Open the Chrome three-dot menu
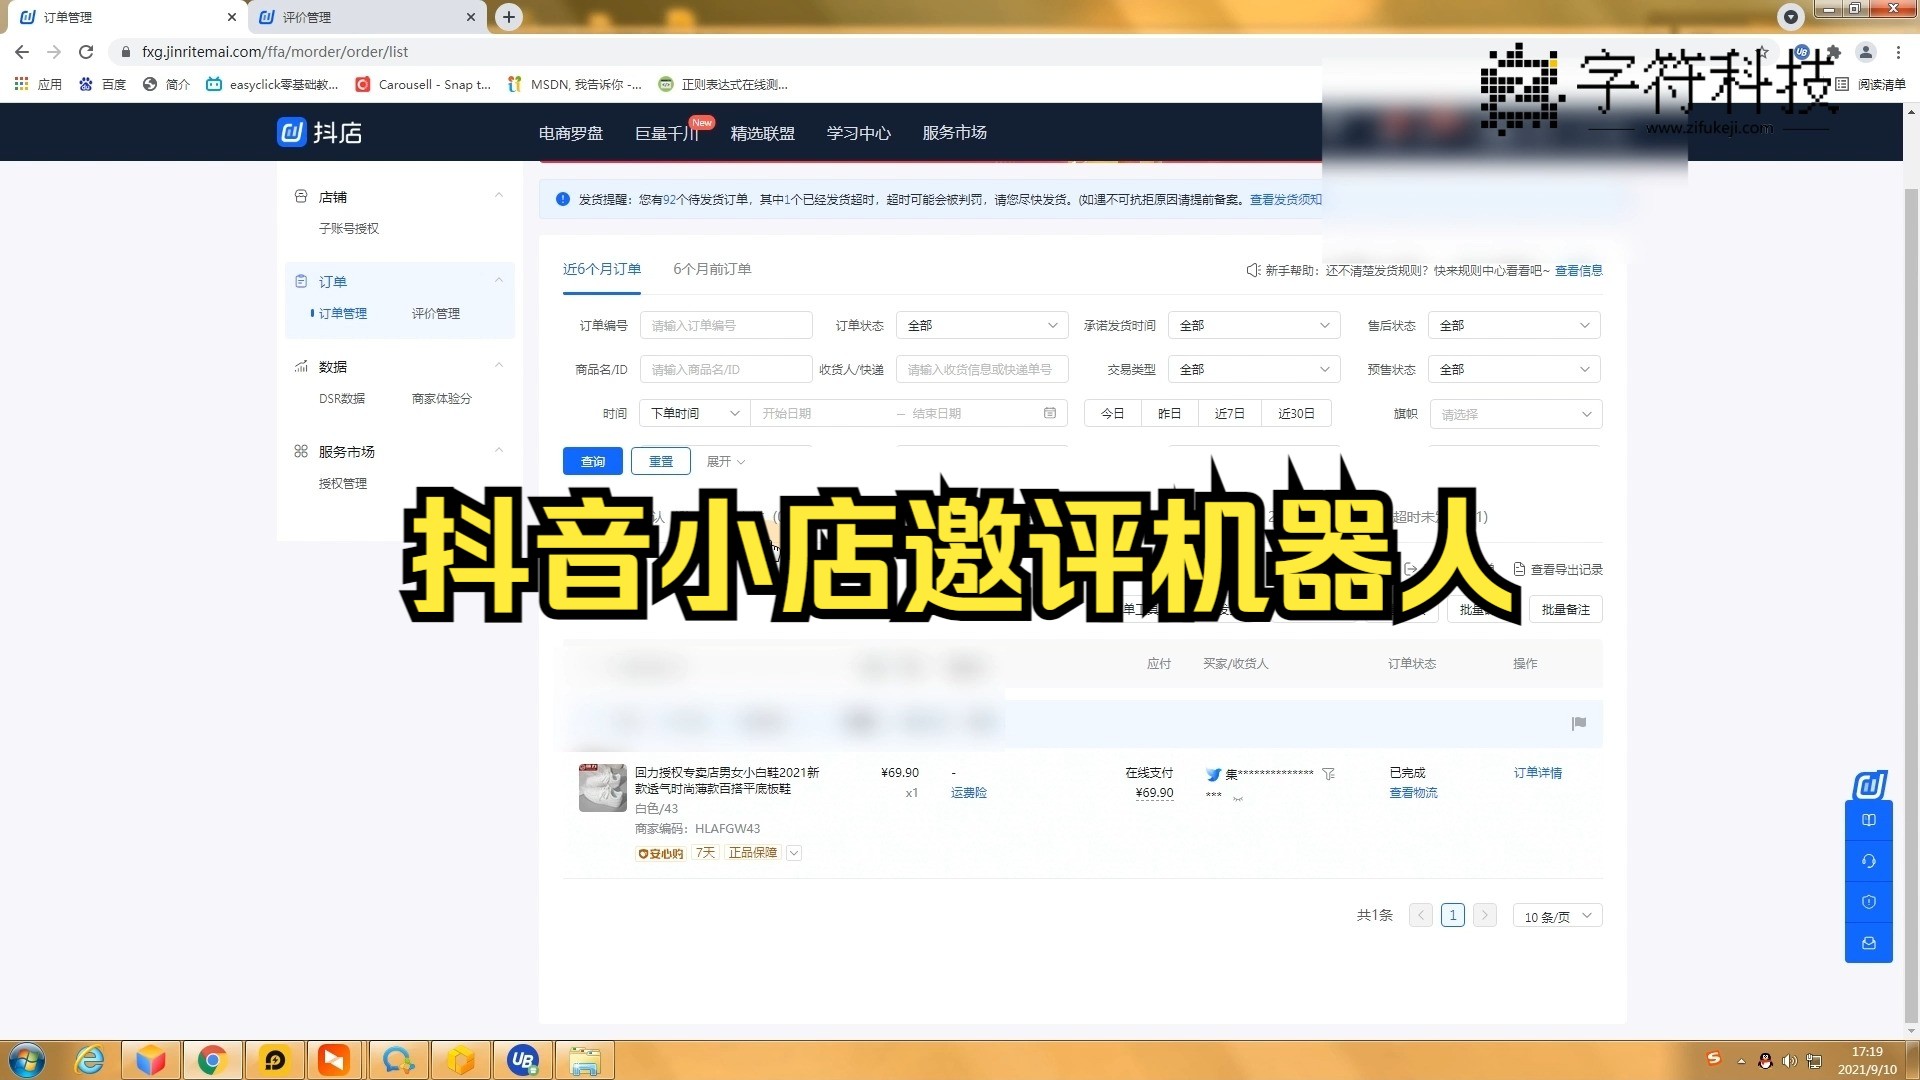This screenshot has width=1920, height=1080. (x=1898, y=52)
